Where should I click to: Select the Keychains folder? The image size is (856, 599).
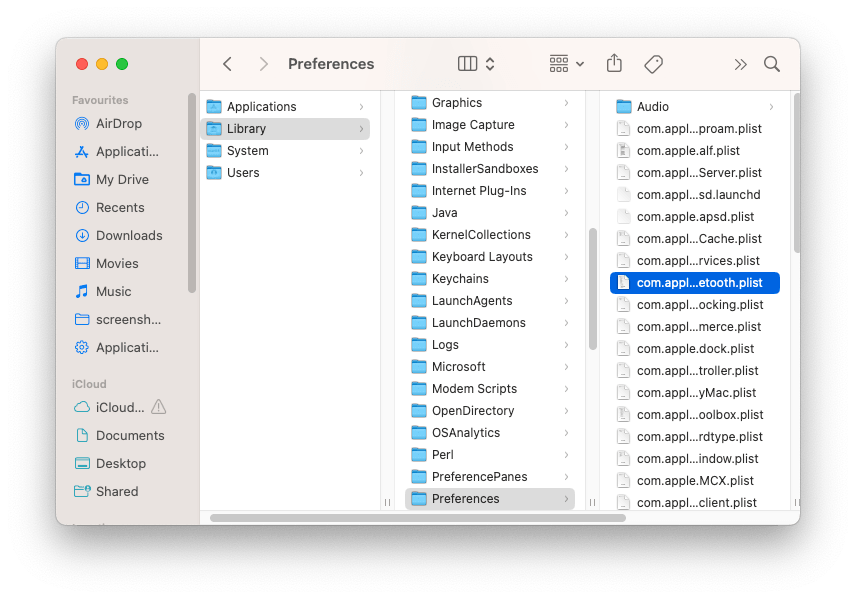coord(460,279)
